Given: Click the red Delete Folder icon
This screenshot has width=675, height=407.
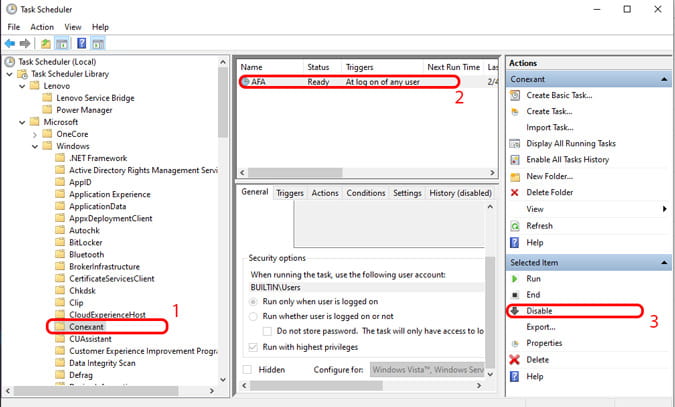Looking at the screenshot, I should tap(516, 192).
